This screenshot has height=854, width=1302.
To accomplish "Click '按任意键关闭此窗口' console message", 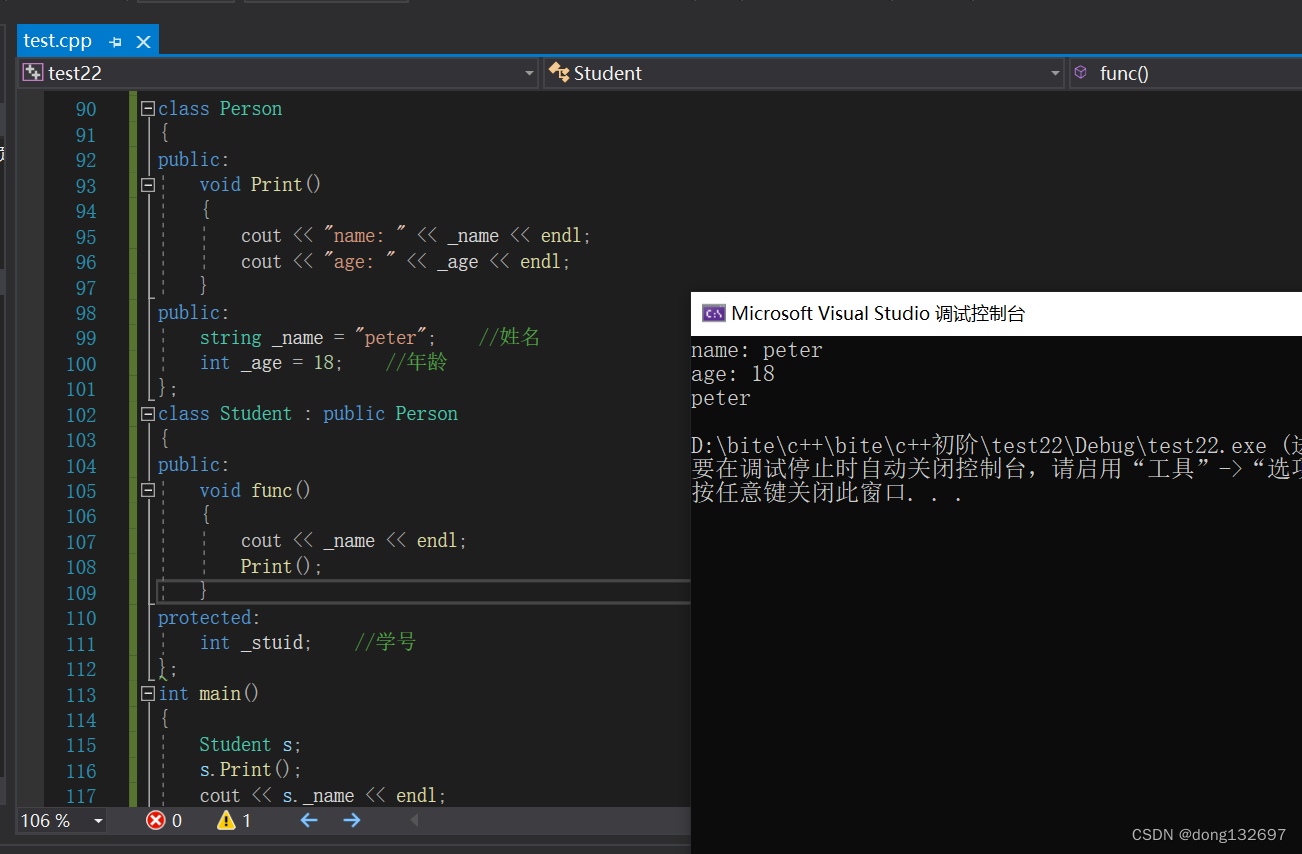I will 827,493.
